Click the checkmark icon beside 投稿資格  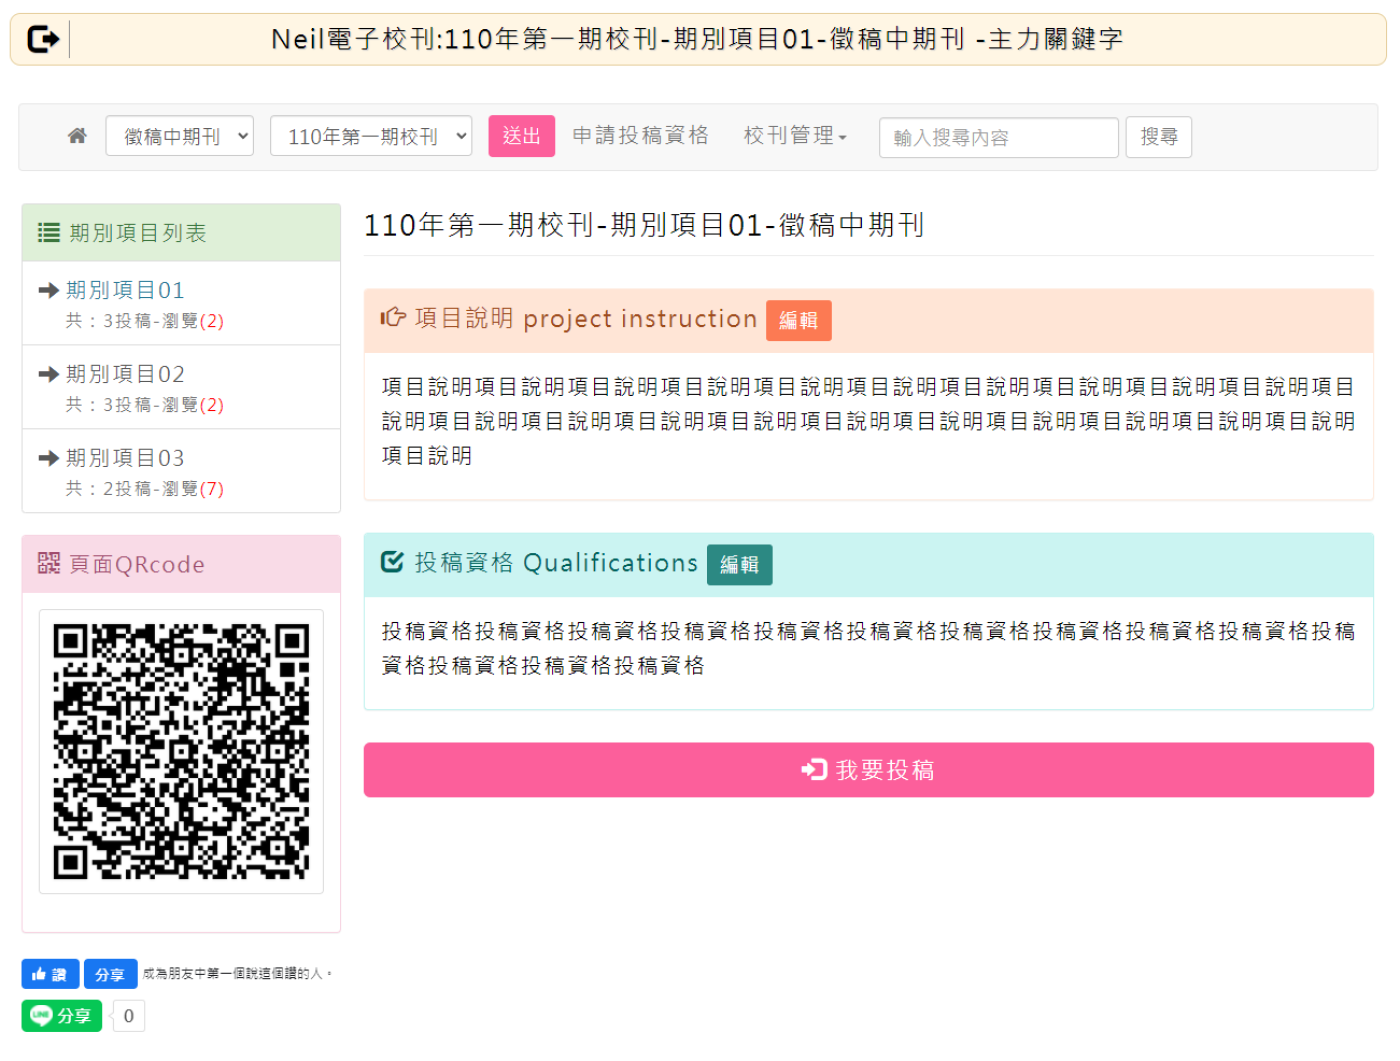point(392,562)
